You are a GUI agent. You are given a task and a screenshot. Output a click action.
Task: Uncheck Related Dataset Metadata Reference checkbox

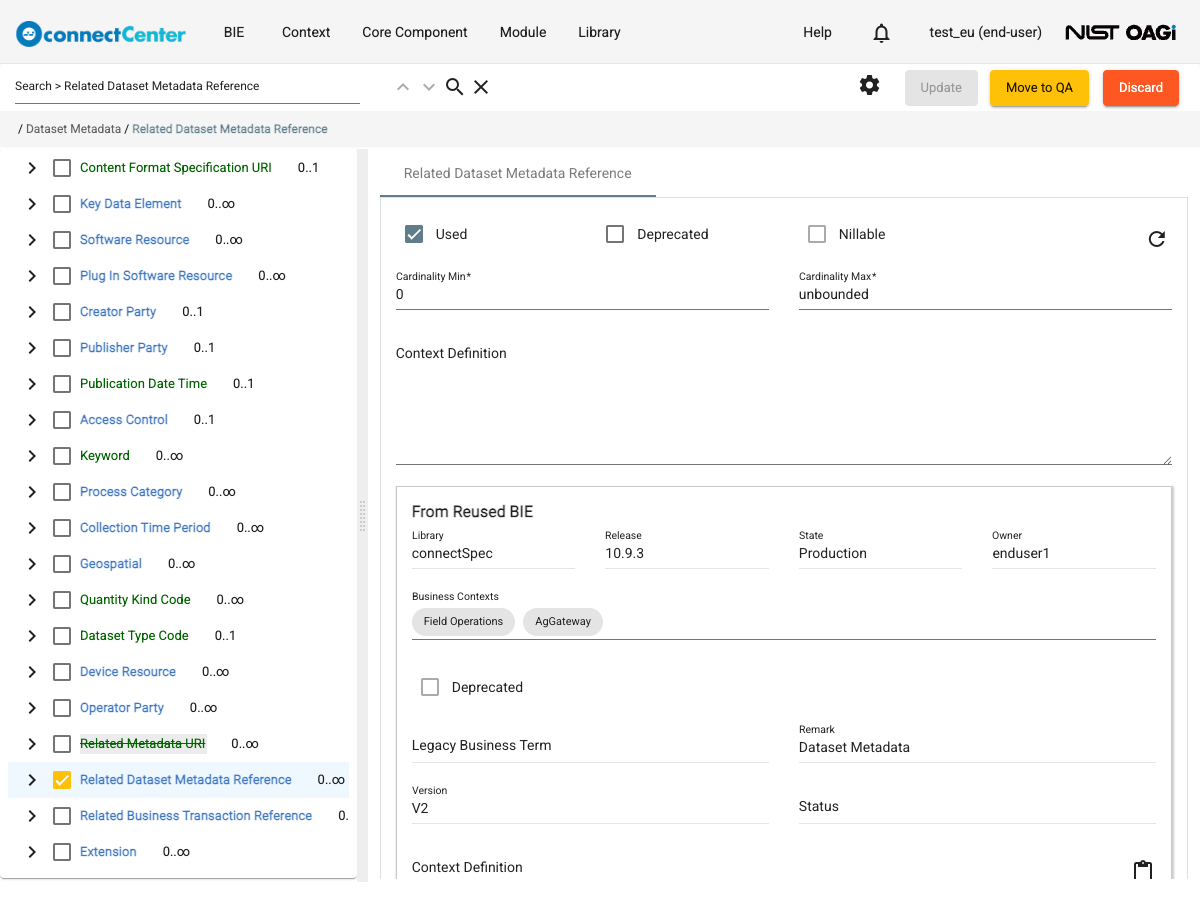coord(62,780)
